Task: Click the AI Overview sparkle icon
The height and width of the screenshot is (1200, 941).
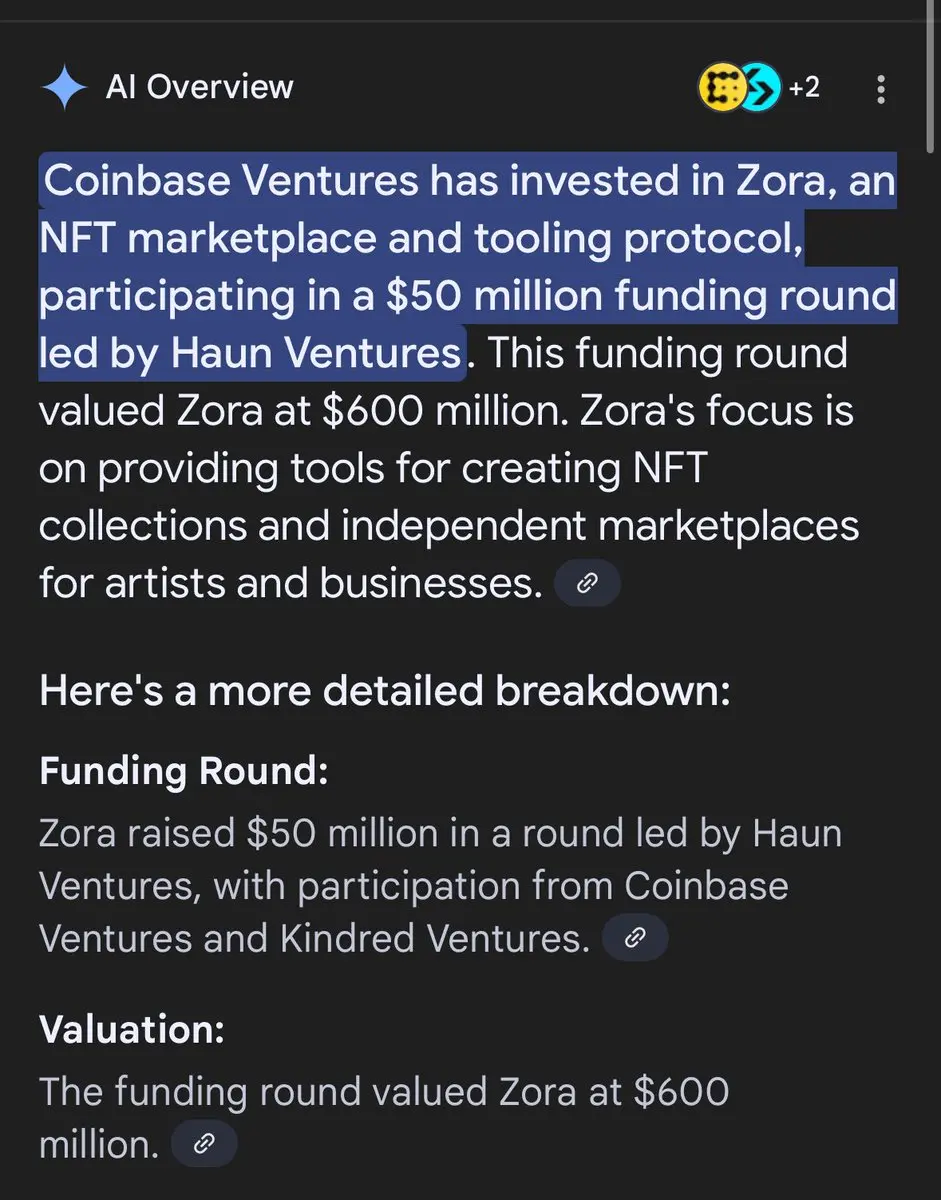Action: coord(65,87)
